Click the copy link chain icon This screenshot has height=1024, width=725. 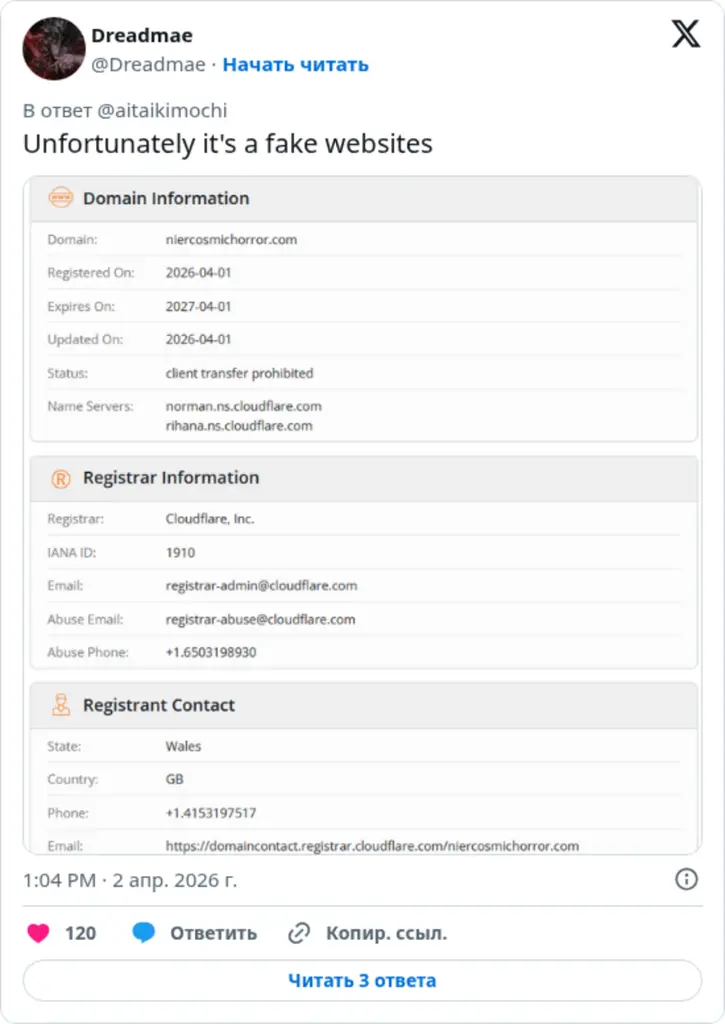point(299,933)
